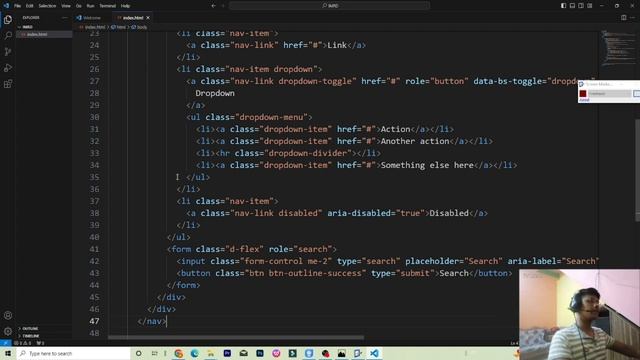Click the 'Another action' text on line 32
The image size is (640, 360).
click(415, 141)
